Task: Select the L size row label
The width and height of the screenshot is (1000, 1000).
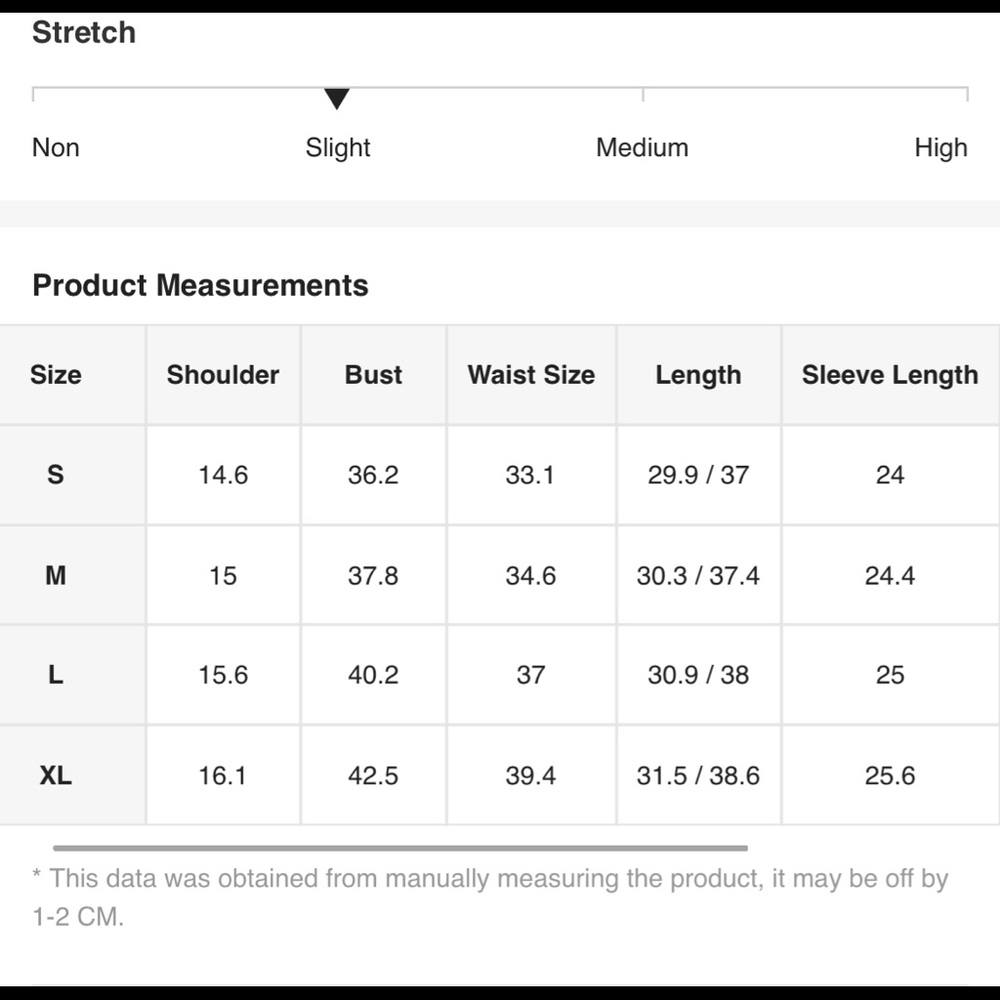Action: point(55,675)
